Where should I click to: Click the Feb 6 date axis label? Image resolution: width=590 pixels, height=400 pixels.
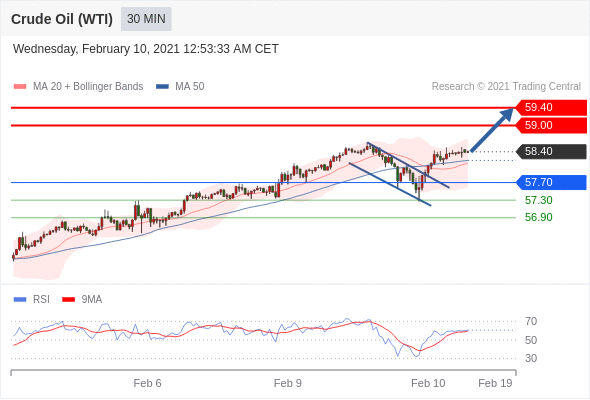point(147,383)
